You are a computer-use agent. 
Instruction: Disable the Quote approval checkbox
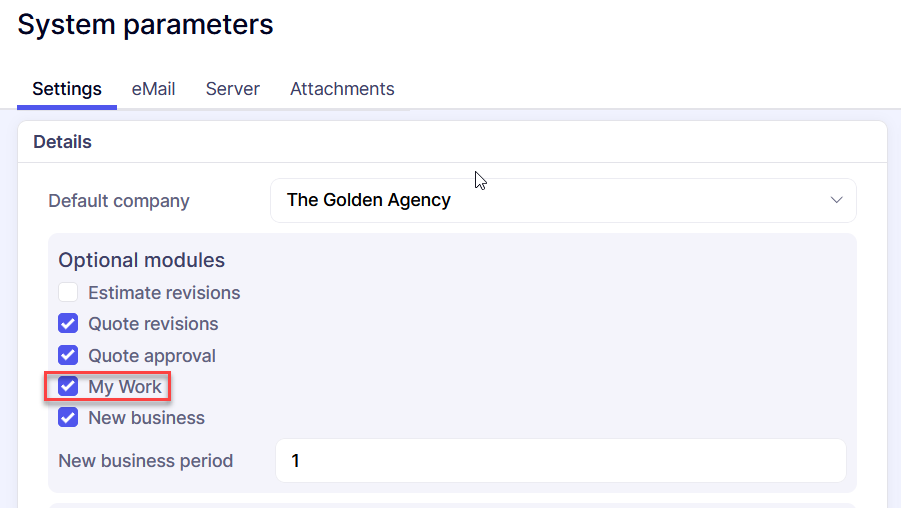tap(68, 355)
